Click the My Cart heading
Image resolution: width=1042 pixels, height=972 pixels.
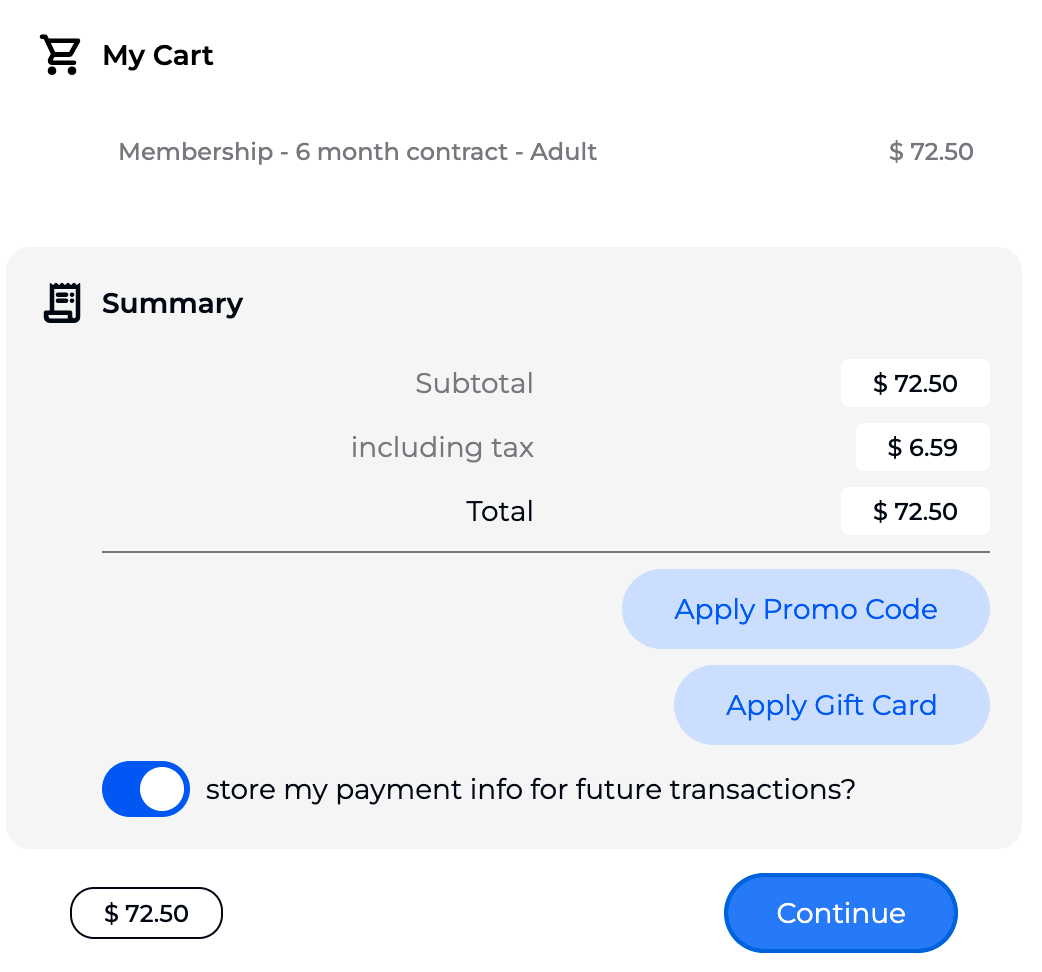(x=158, y=55)
